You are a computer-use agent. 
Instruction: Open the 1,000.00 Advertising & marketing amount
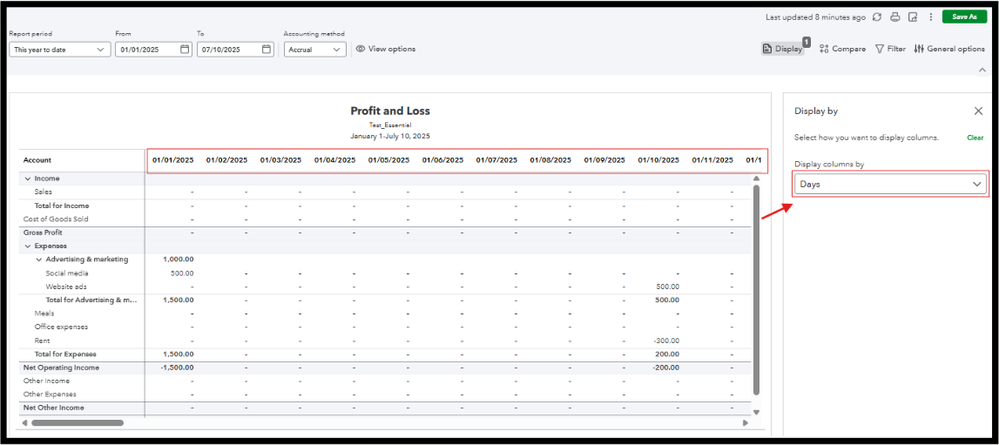(178, 259)
